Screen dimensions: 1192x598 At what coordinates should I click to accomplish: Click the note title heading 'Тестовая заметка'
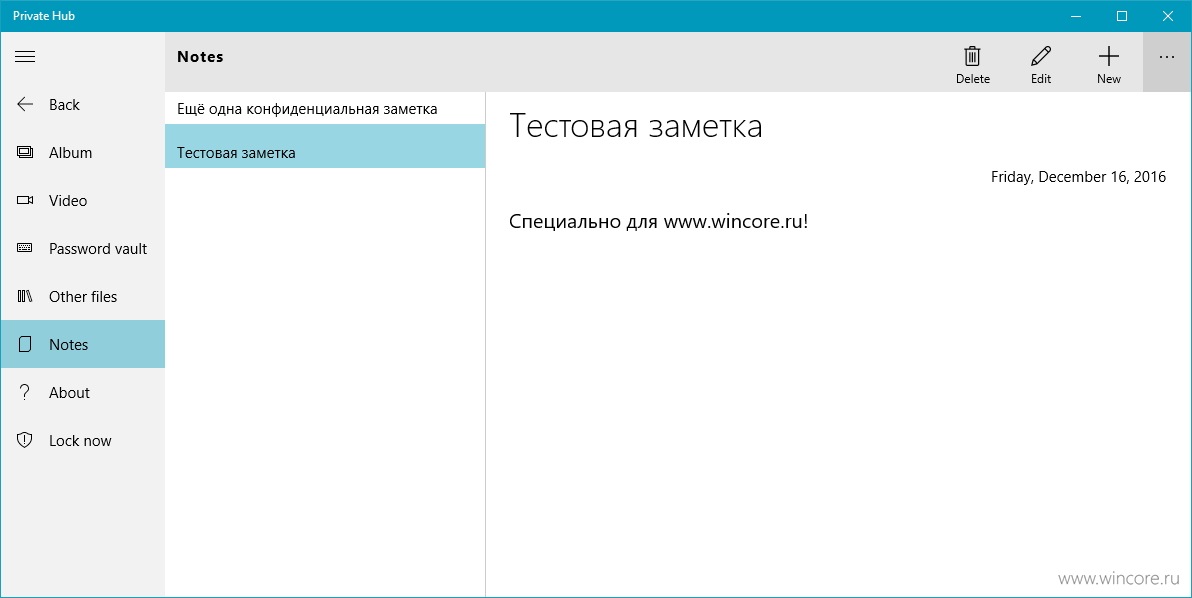click(636, 126)
